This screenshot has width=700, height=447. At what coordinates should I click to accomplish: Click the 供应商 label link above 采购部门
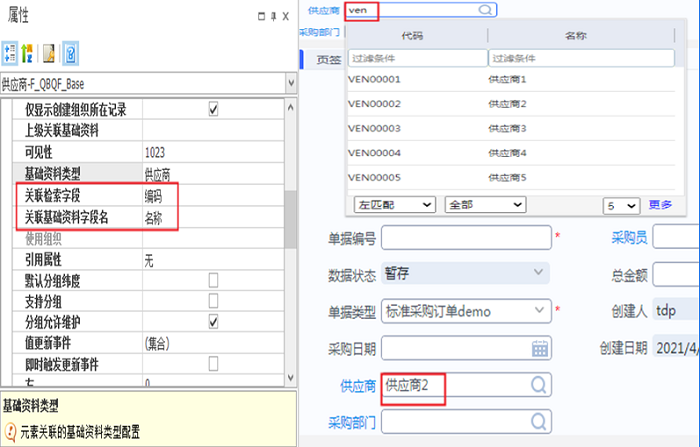point(358,386)
